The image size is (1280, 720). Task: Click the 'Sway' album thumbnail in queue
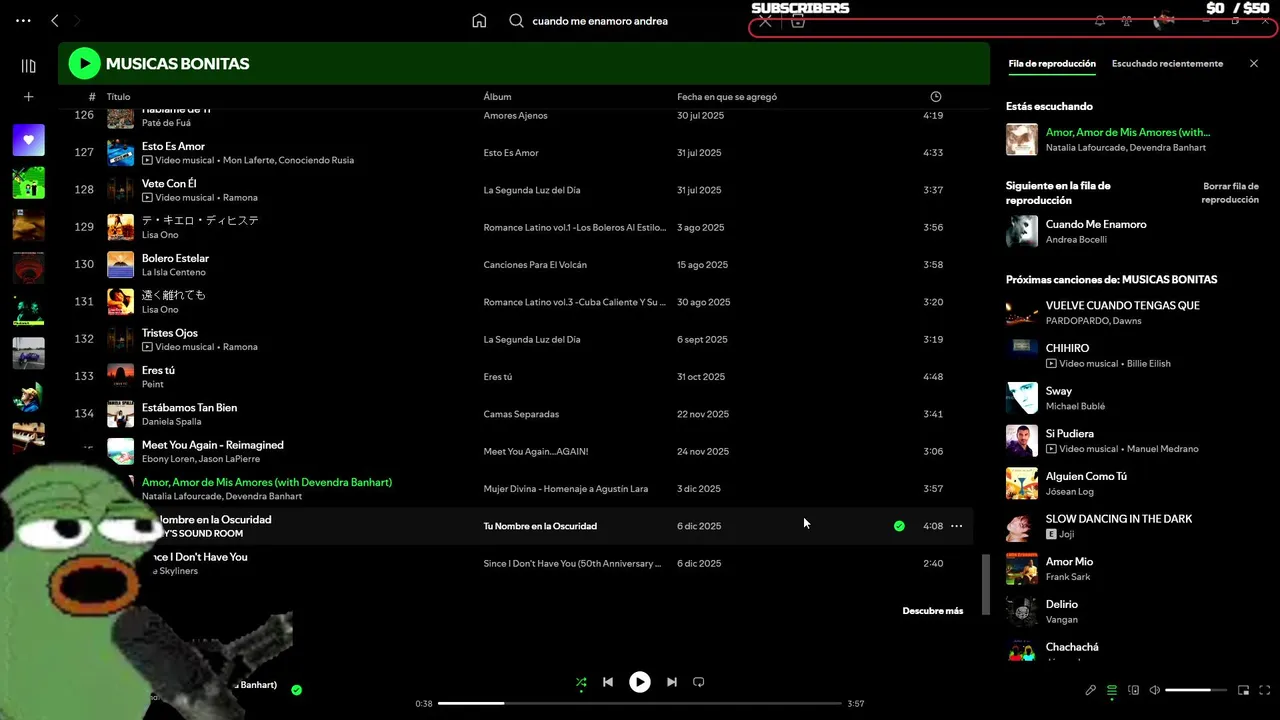[1022, 398]
